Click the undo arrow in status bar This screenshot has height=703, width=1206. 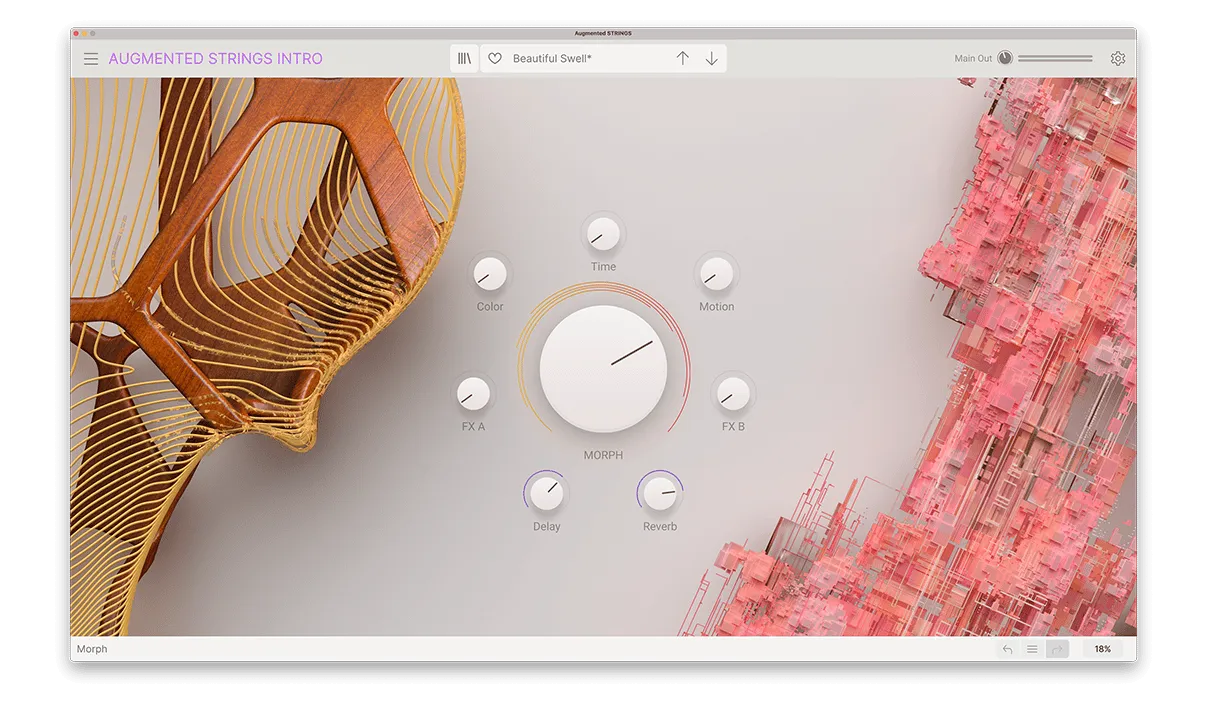click(1008, 649)
